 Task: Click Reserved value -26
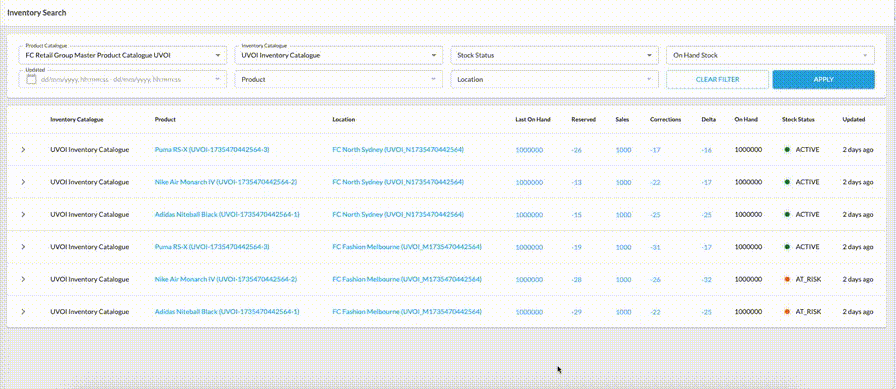coord(577,150)
